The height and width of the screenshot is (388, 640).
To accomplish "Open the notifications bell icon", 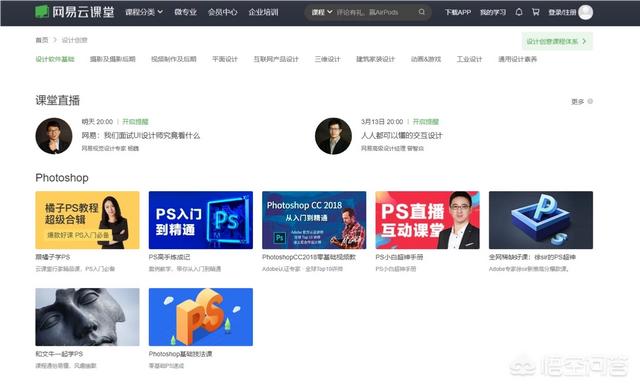I will tap(519, 12).
